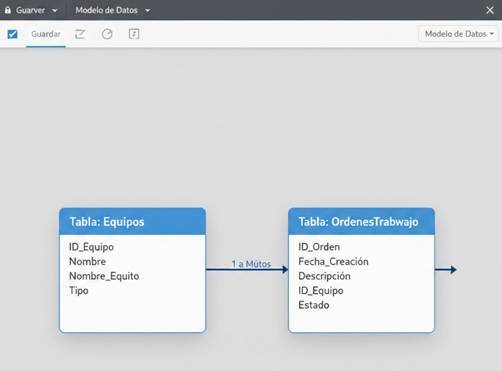The height and width of the screenshot is (371, 502).
Task: Open the Modelo de Datos dropdown at right
Action: 459,34
